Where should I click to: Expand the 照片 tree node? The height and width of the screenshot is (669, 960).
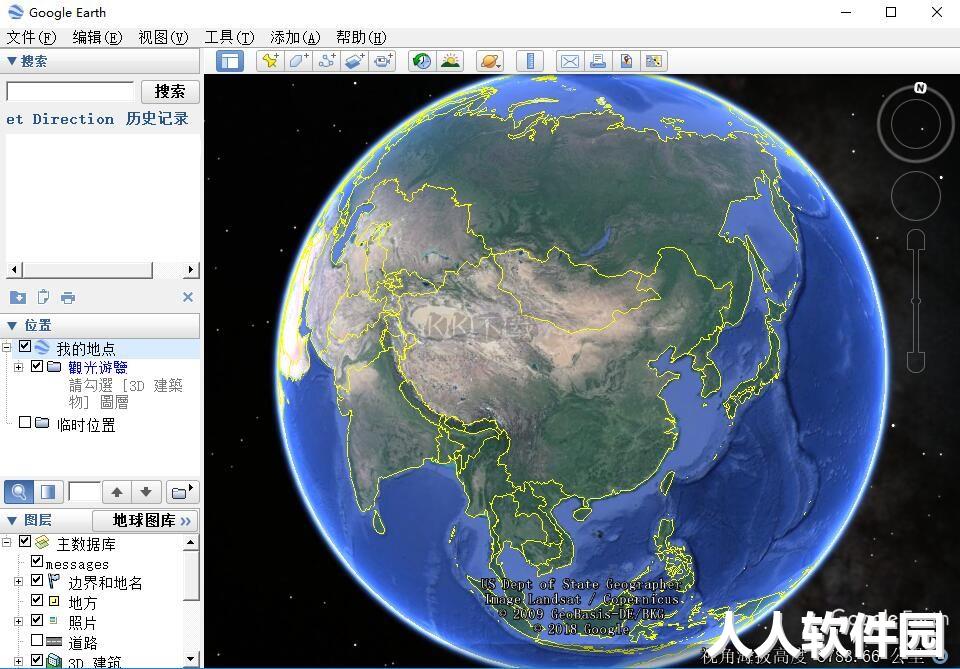pos(18,621)
